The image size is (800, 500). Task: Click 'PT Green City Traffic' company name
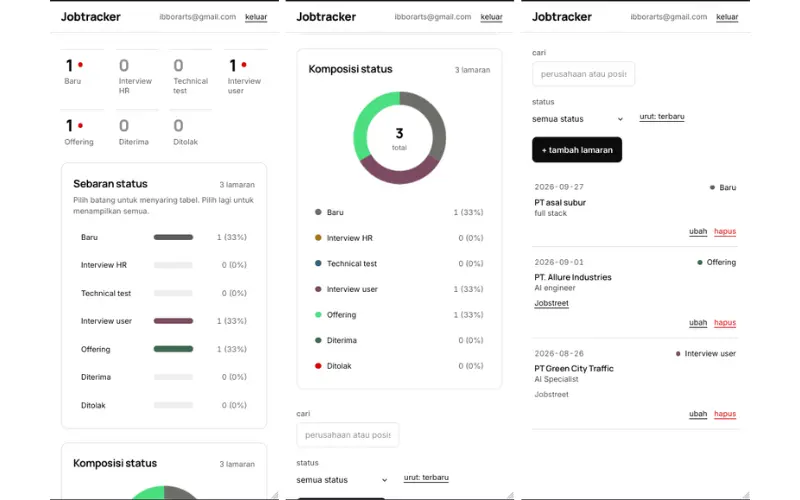pos(574,368)
